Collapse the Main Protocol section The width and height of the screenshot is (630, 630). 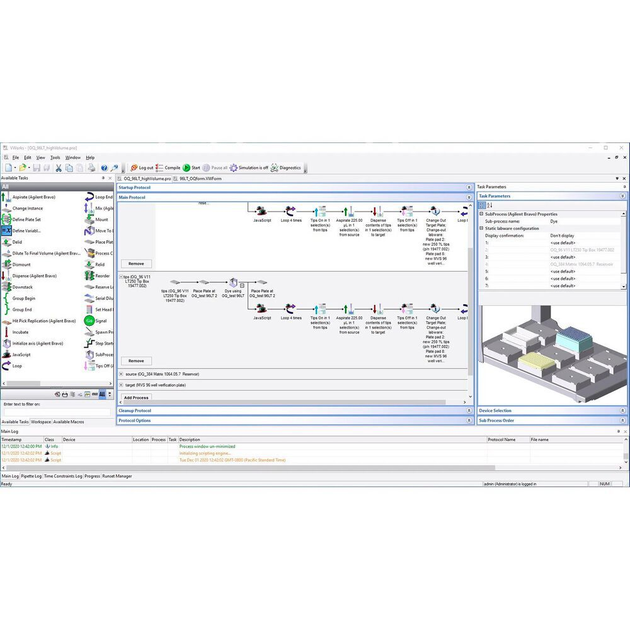[x=469, y=197]
